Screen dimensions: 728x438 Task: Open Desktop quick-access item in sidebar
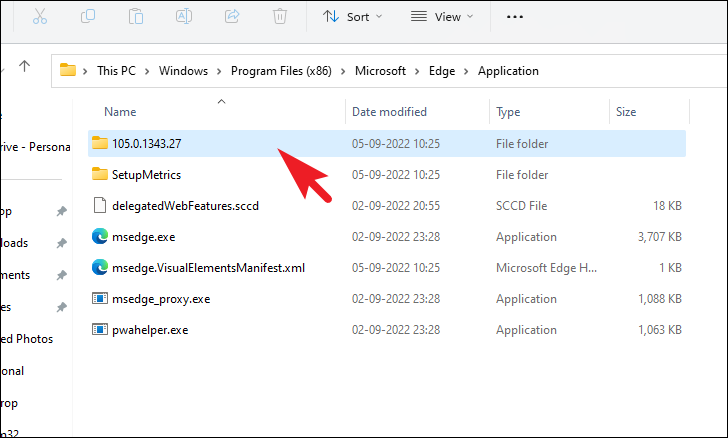point(6,212)
